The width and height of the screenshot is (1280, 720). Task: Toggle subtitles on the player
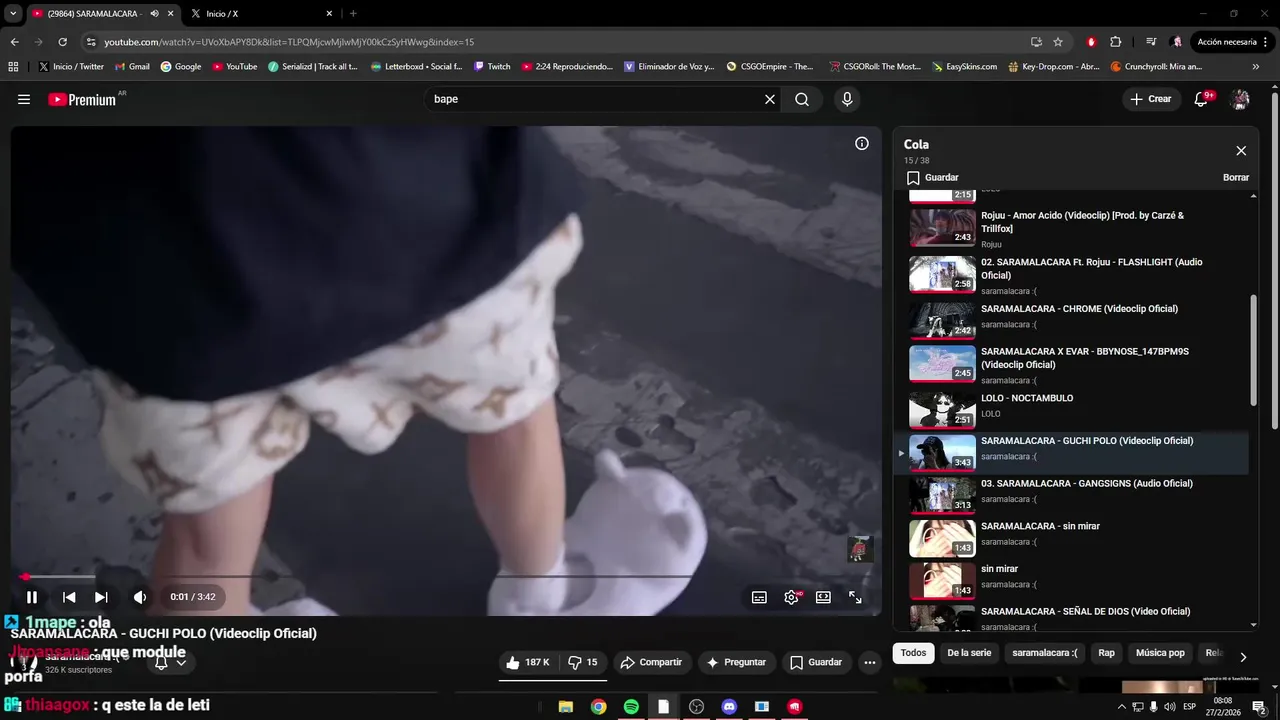(759, 597)
